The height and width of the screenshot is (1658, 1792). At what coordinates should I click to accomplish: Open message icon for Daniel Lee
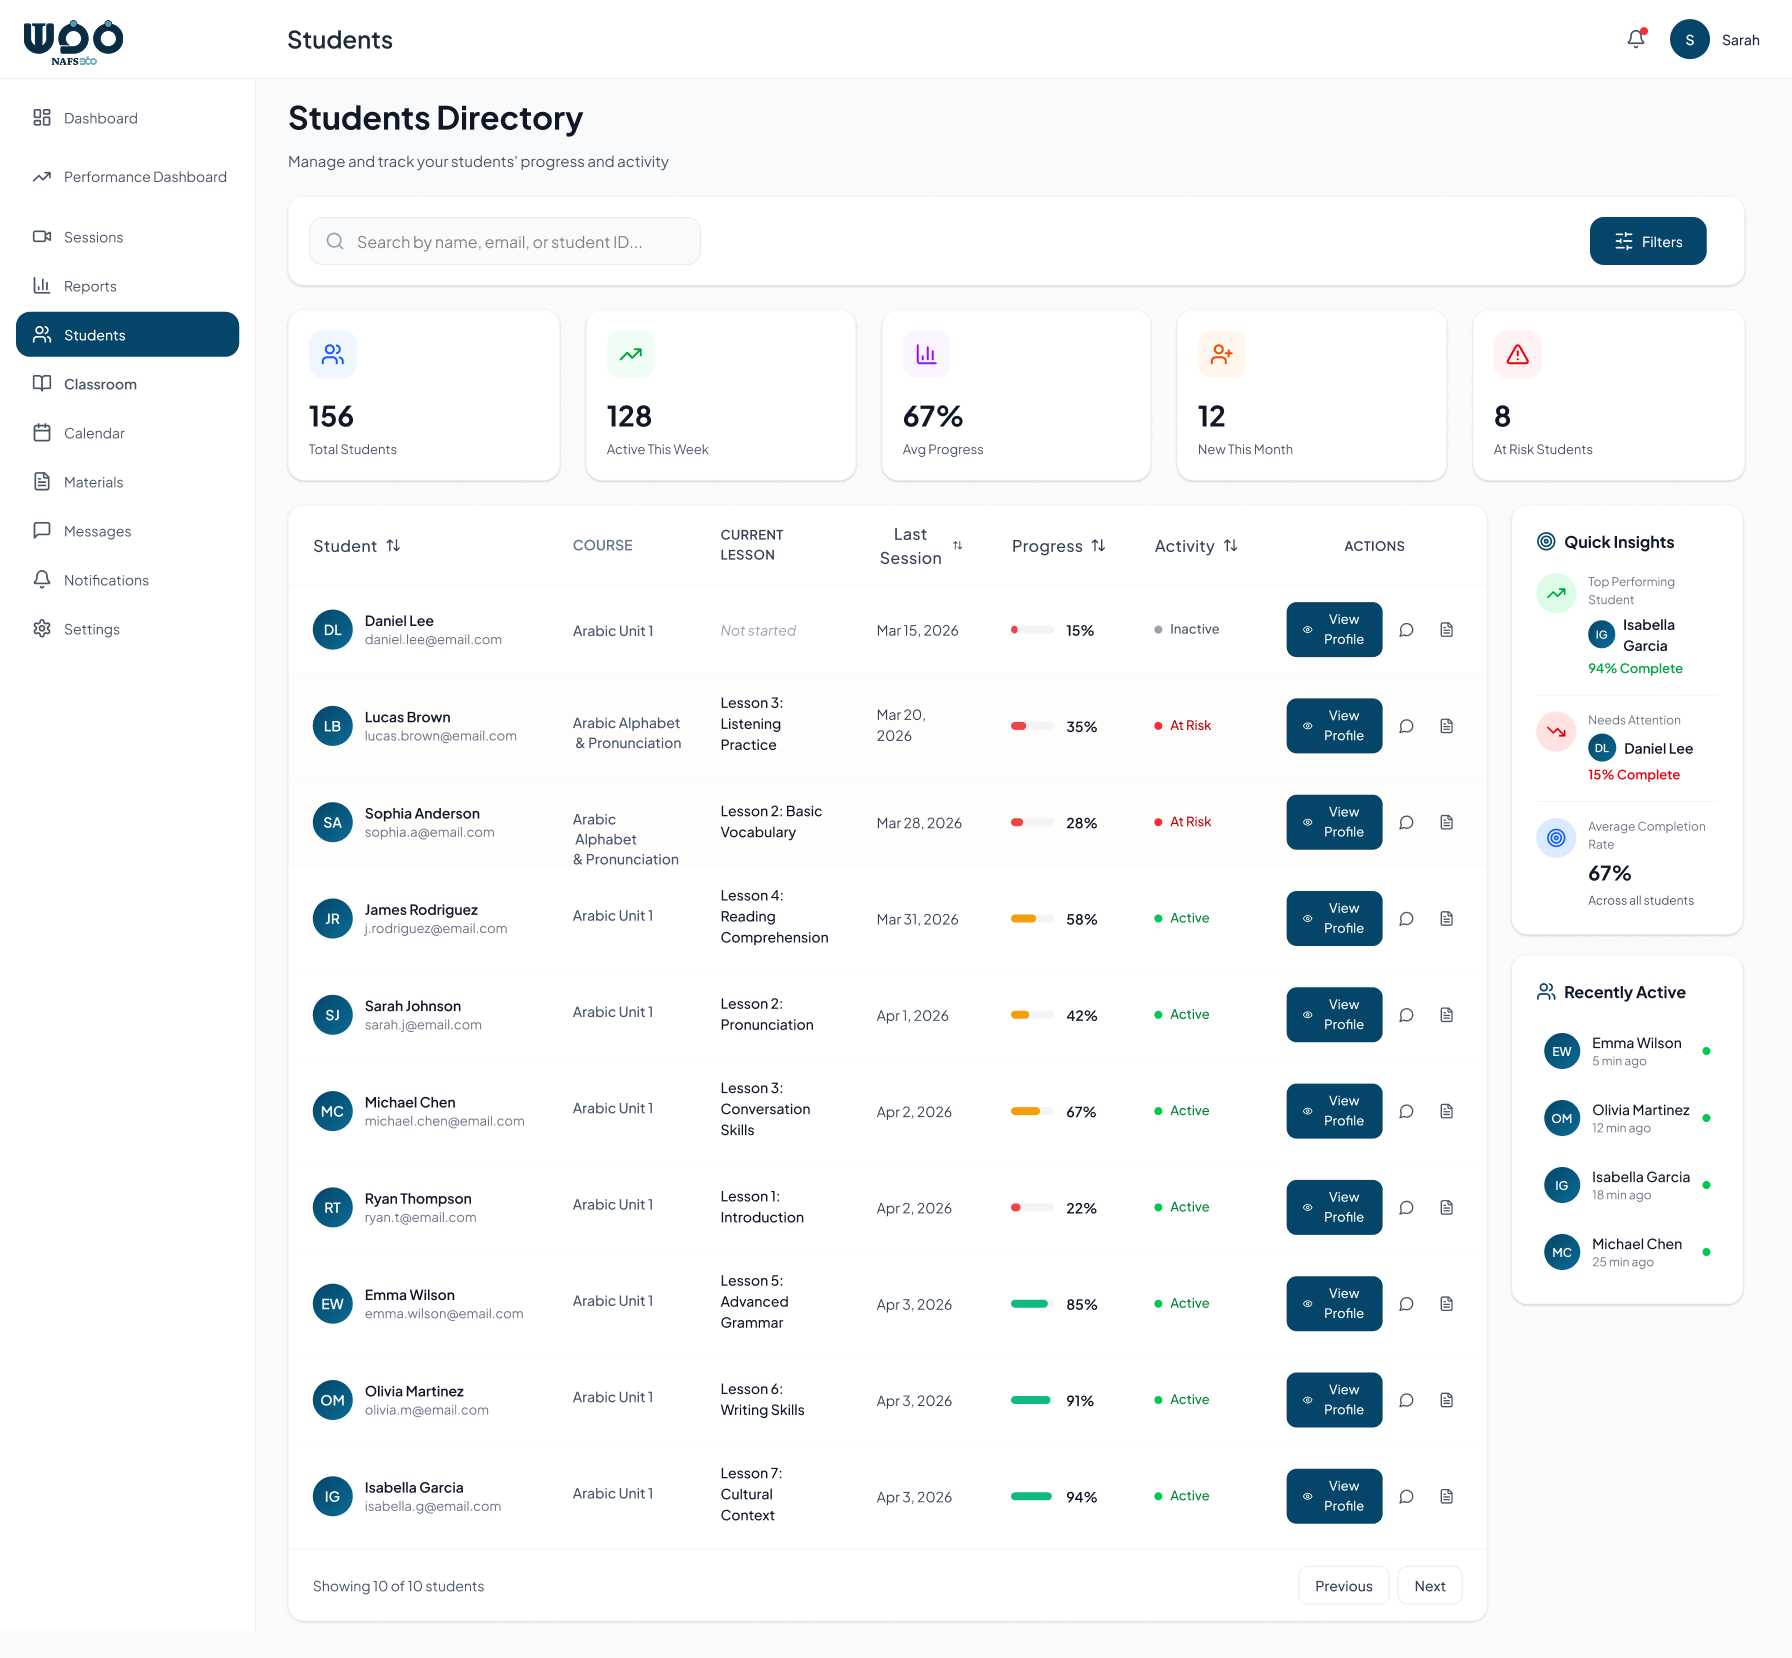pyautogui.click(x=1406, y=630)
